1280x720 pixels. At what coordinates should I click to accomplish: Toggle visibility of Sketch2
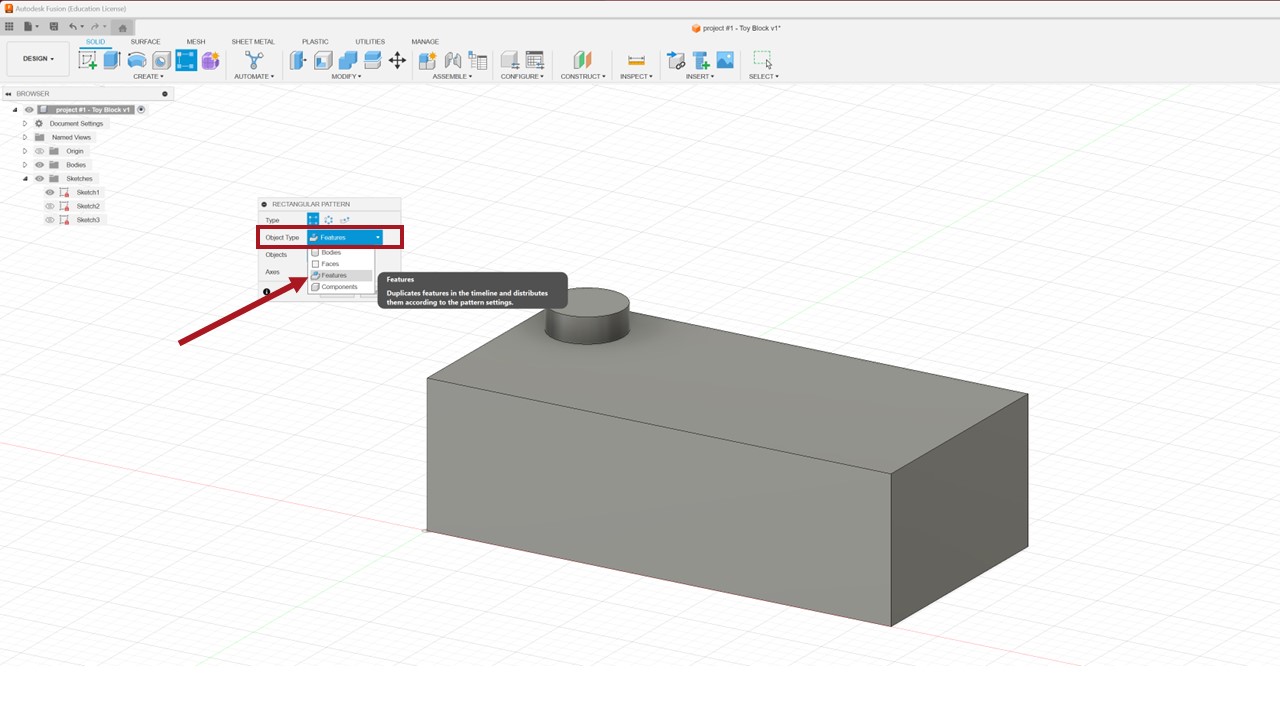pyautogui.click(x=50, y=206)
